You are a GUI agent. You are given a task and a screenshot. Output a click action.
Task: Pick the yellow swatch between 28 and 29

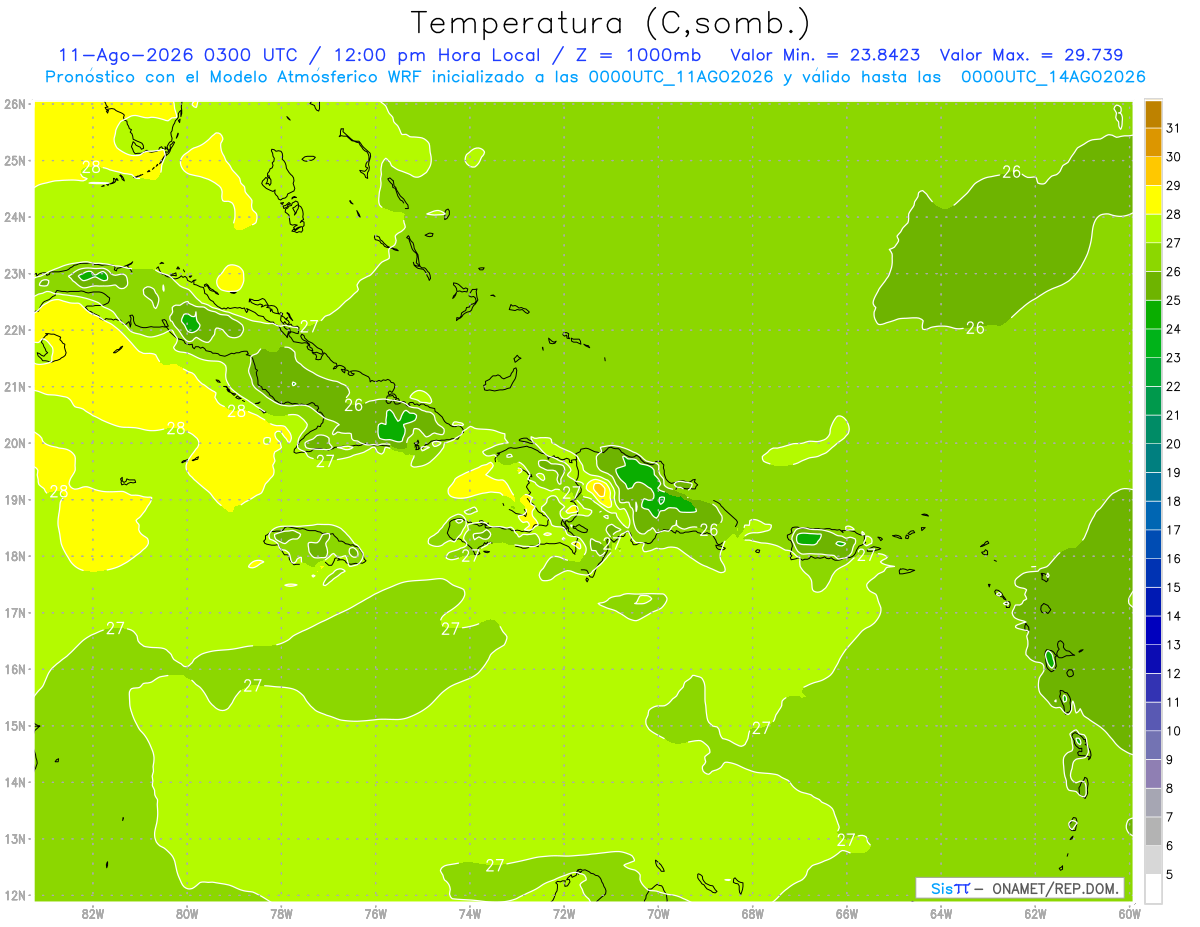[1153, 200]
